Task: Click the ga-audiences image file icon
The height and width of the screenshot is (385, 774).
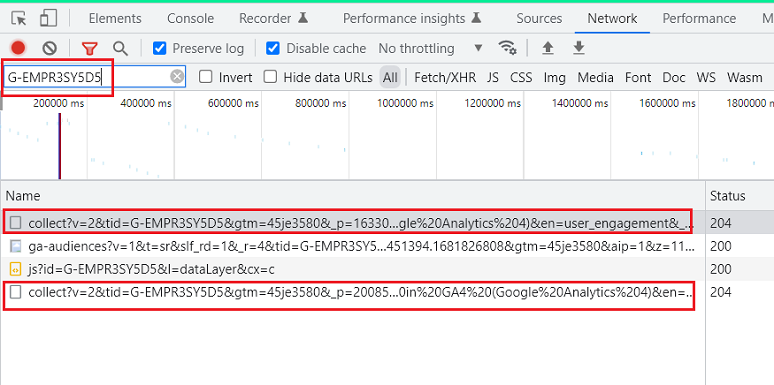Action: (x=16, y=246)
